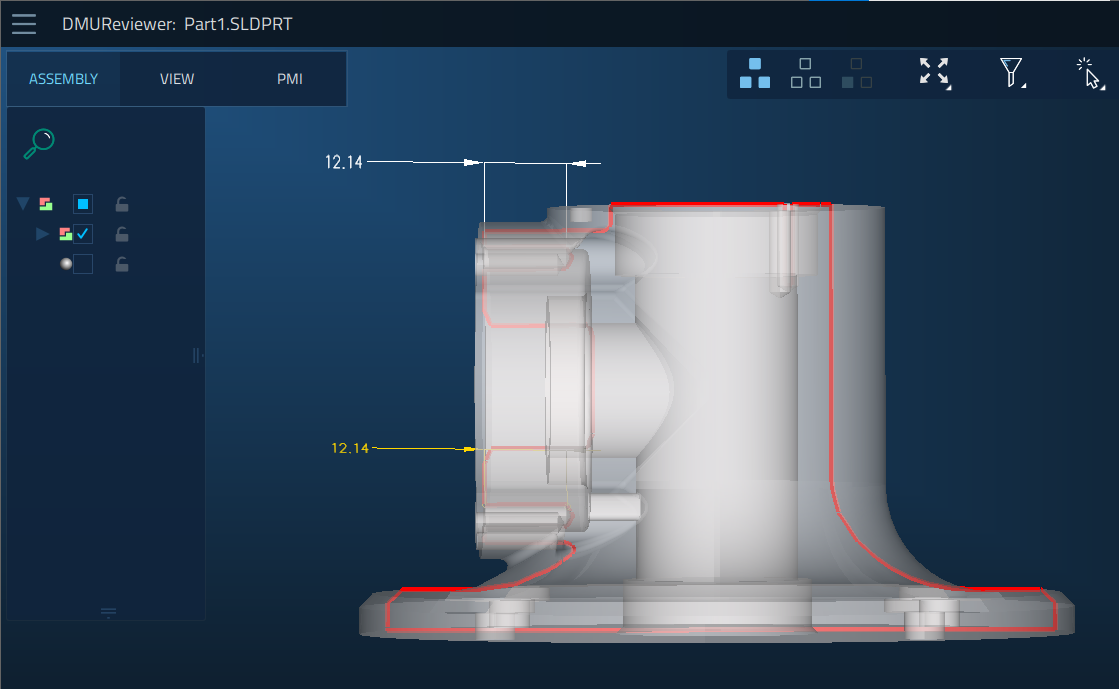Click the fit-all zoom arrows icon

pyautogui.click(x=935, y=73)
